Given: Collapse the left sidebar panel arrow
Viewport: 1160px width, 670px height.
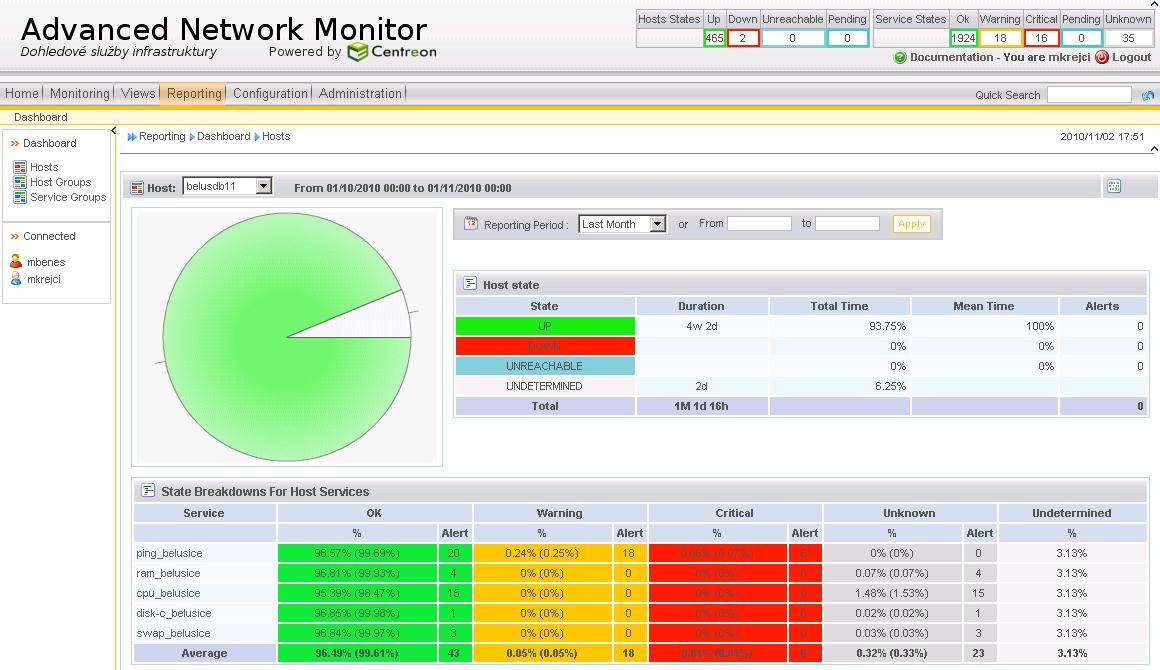Looking at the screenshot, I should pyautogui.click(x=114, y=132).
